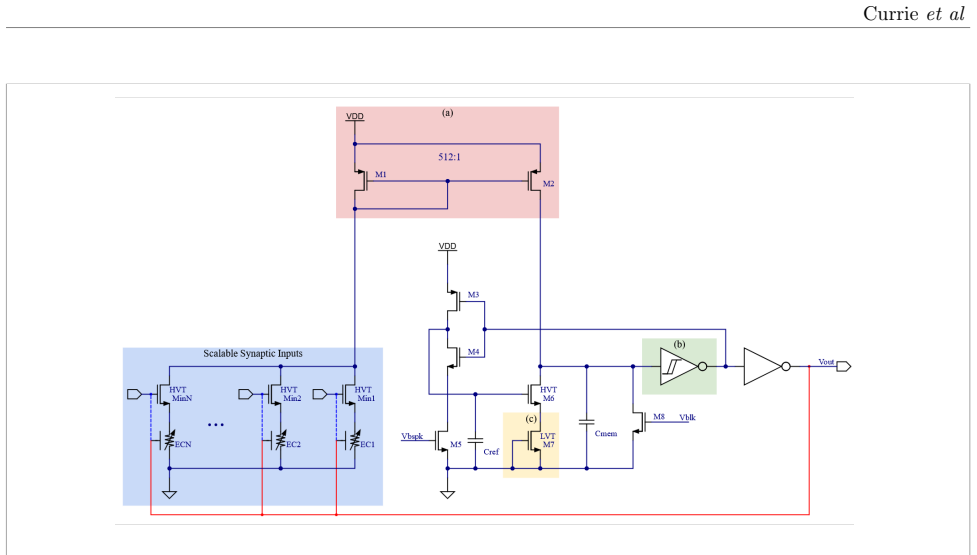Click the "LVT M7" text label
Viewport: 977px width, 555px height.
[548, 440]
